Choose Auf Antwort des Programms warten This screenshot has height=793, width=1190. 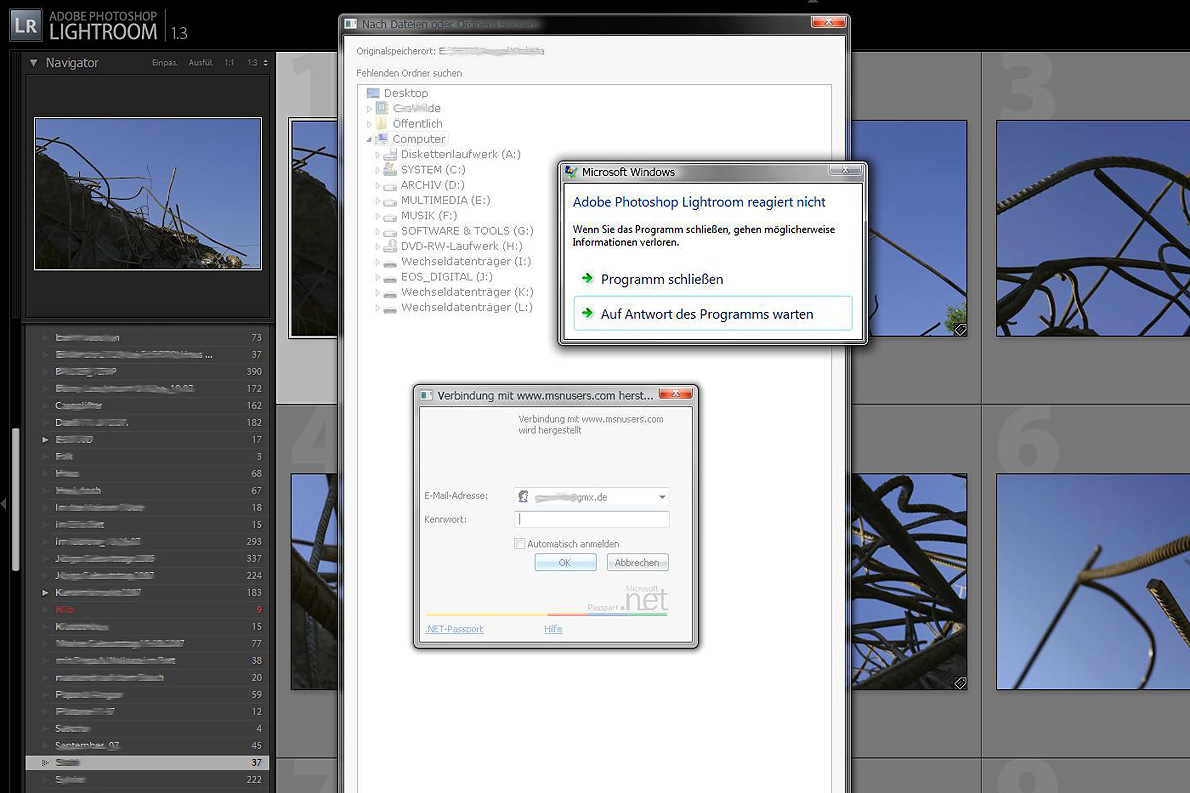tap(713, 313)
